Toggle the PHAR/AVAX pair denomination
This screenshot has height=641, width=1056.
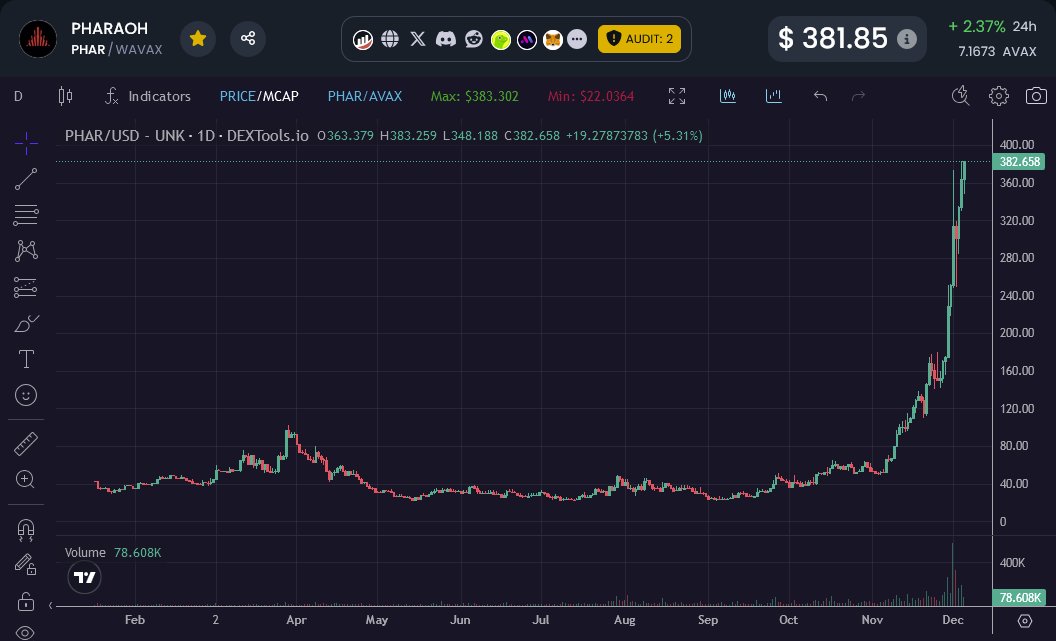coord(364,96)
